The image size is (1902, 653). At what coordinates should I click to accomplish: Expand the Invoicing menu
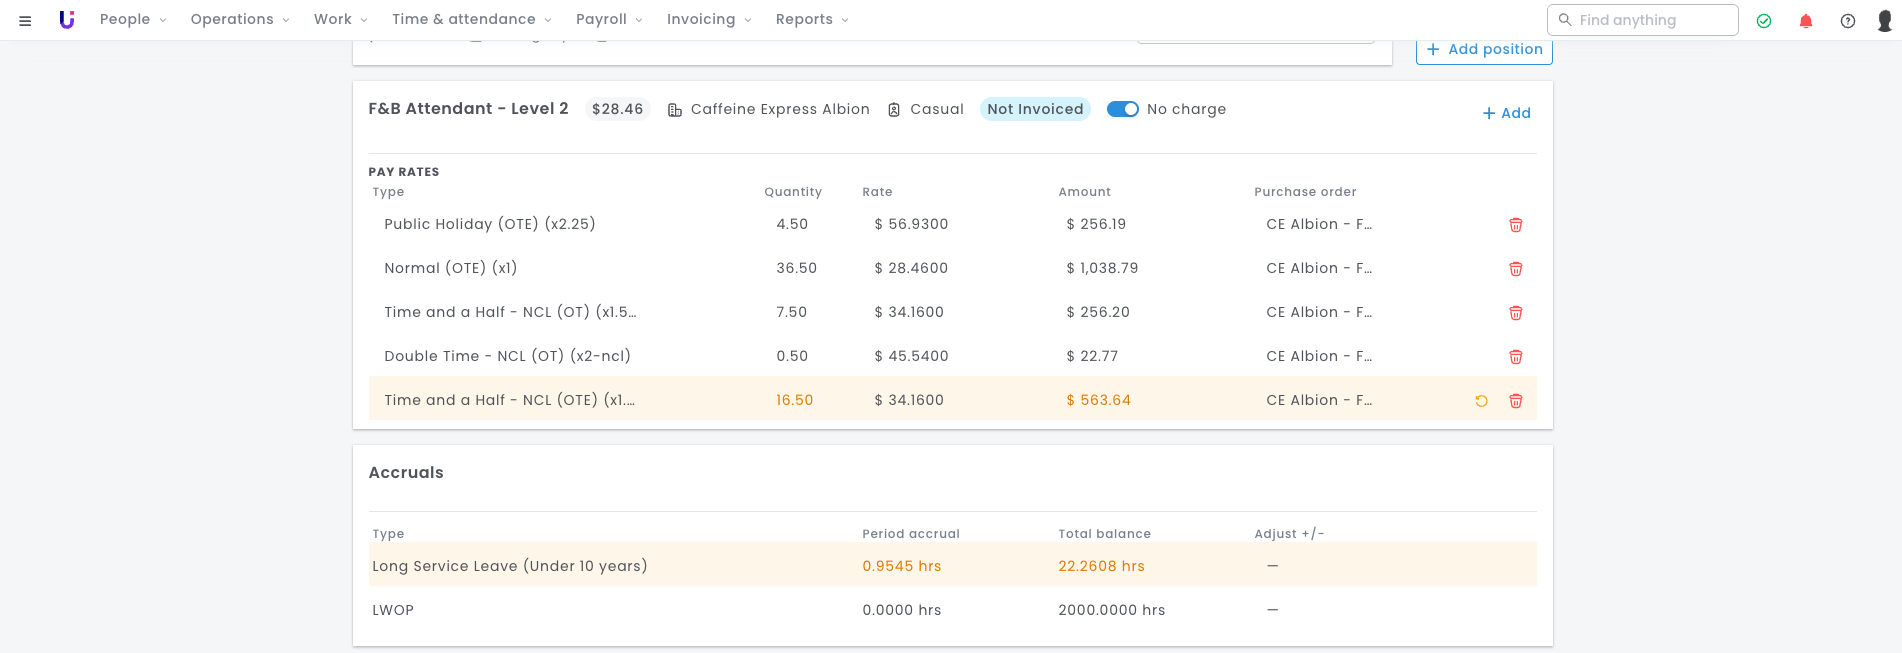click(709, 19)
